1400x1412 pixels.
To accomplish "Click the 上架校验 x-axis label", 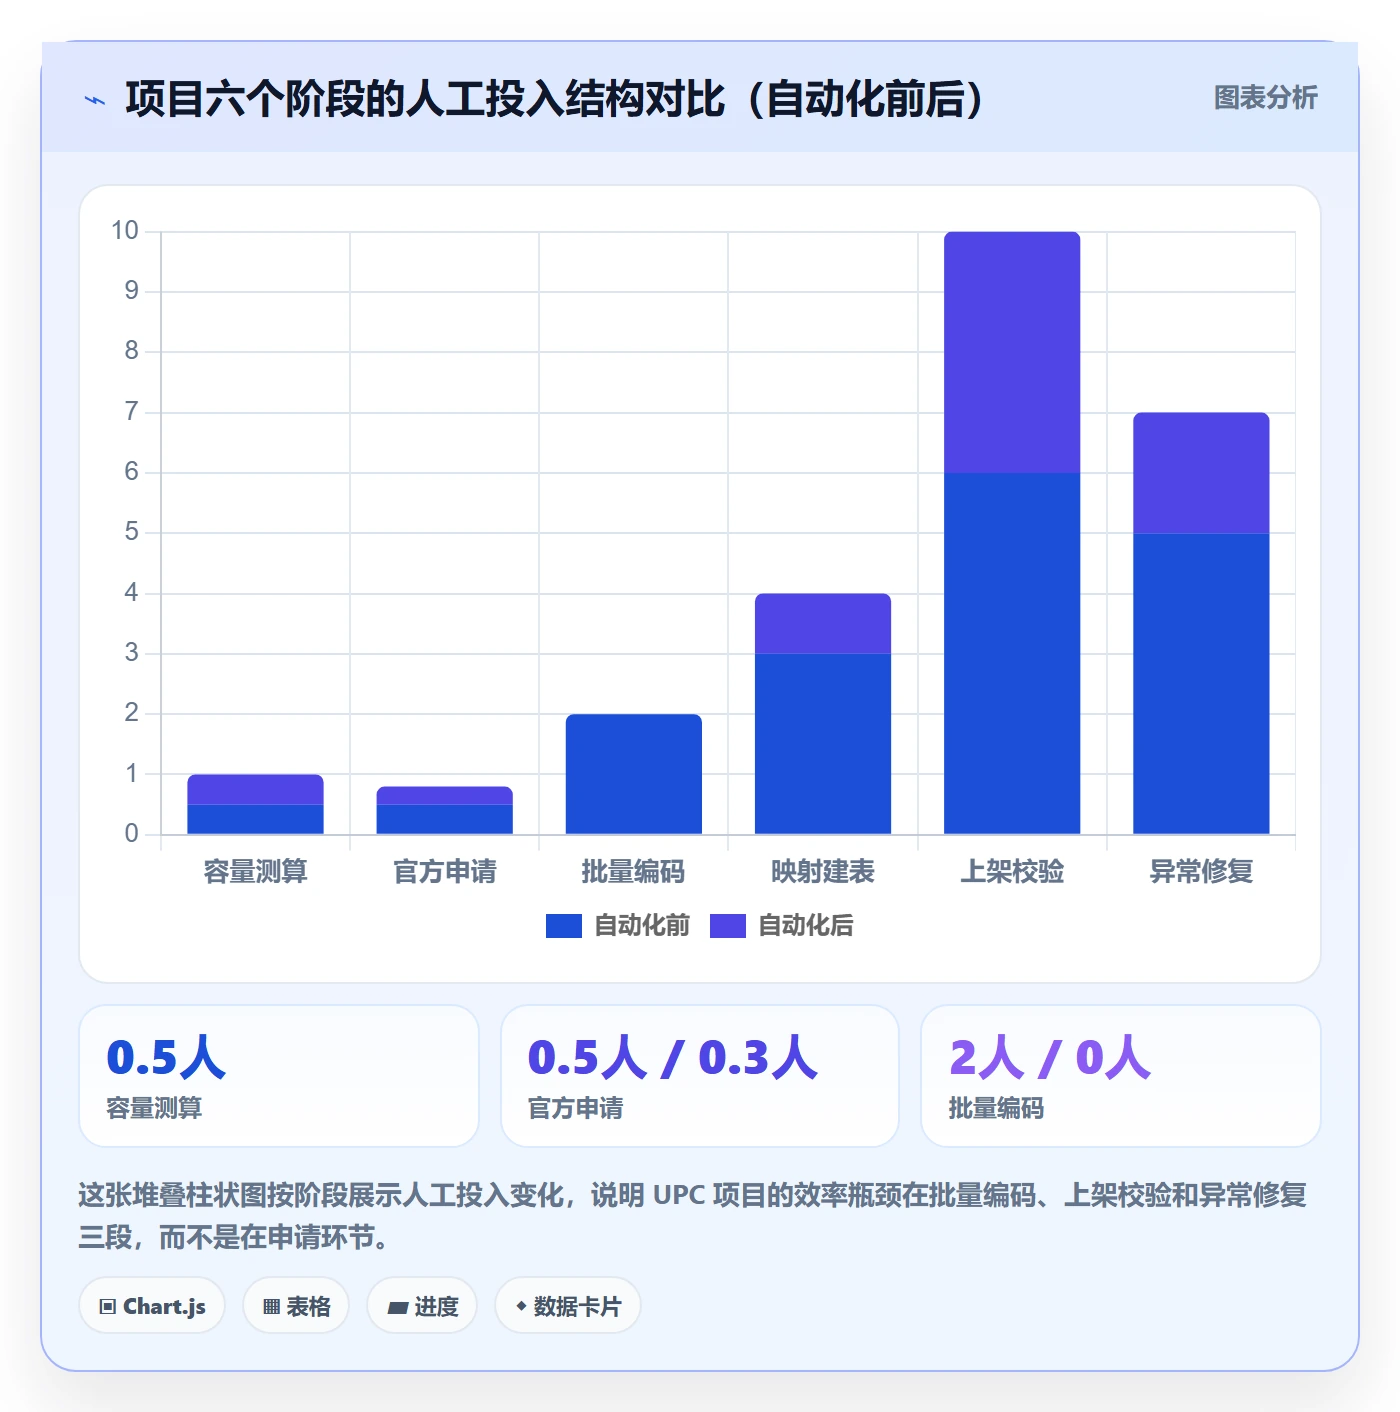I will point(1012,872).
